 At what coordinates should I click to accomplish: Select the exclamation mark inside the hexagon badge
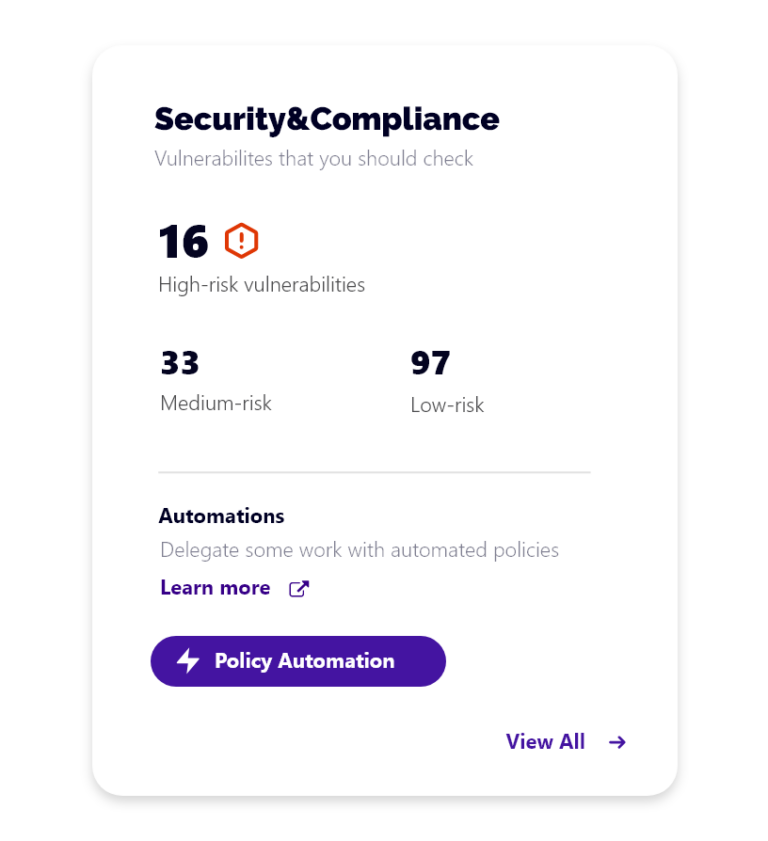(240, 240)
